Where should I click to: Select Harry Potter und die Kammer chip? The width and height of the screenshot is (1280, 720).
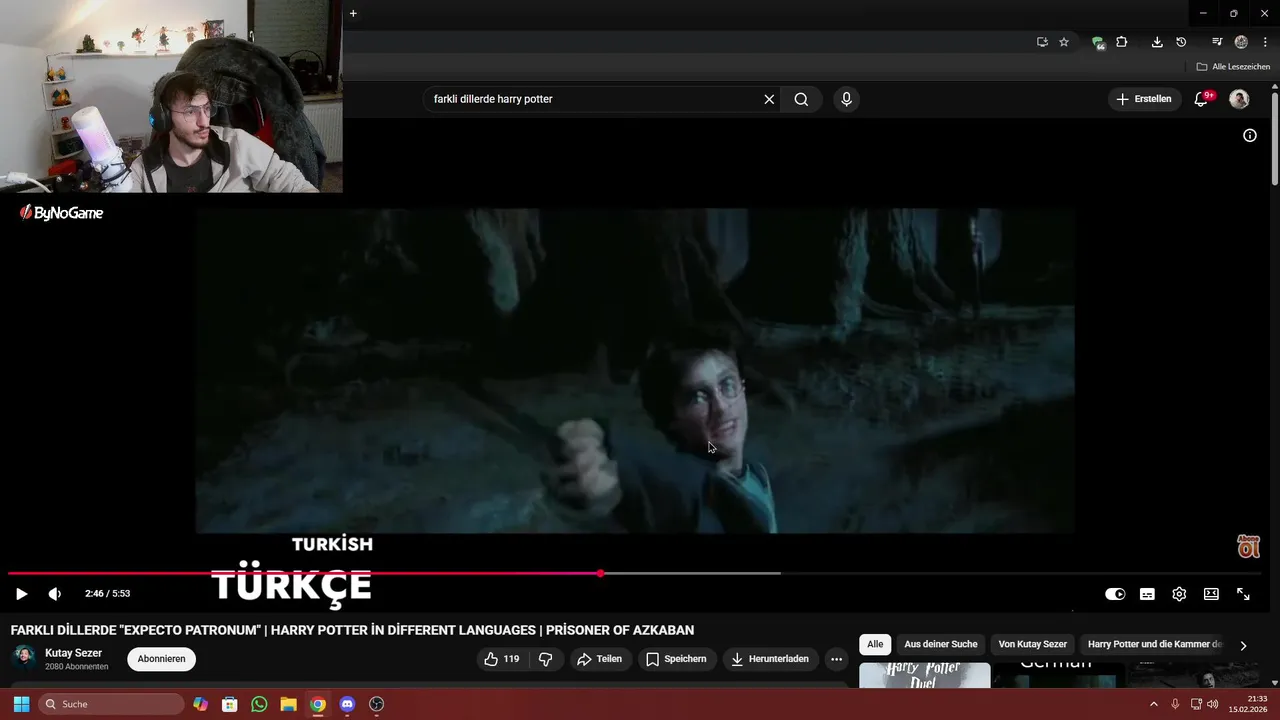1155,644
